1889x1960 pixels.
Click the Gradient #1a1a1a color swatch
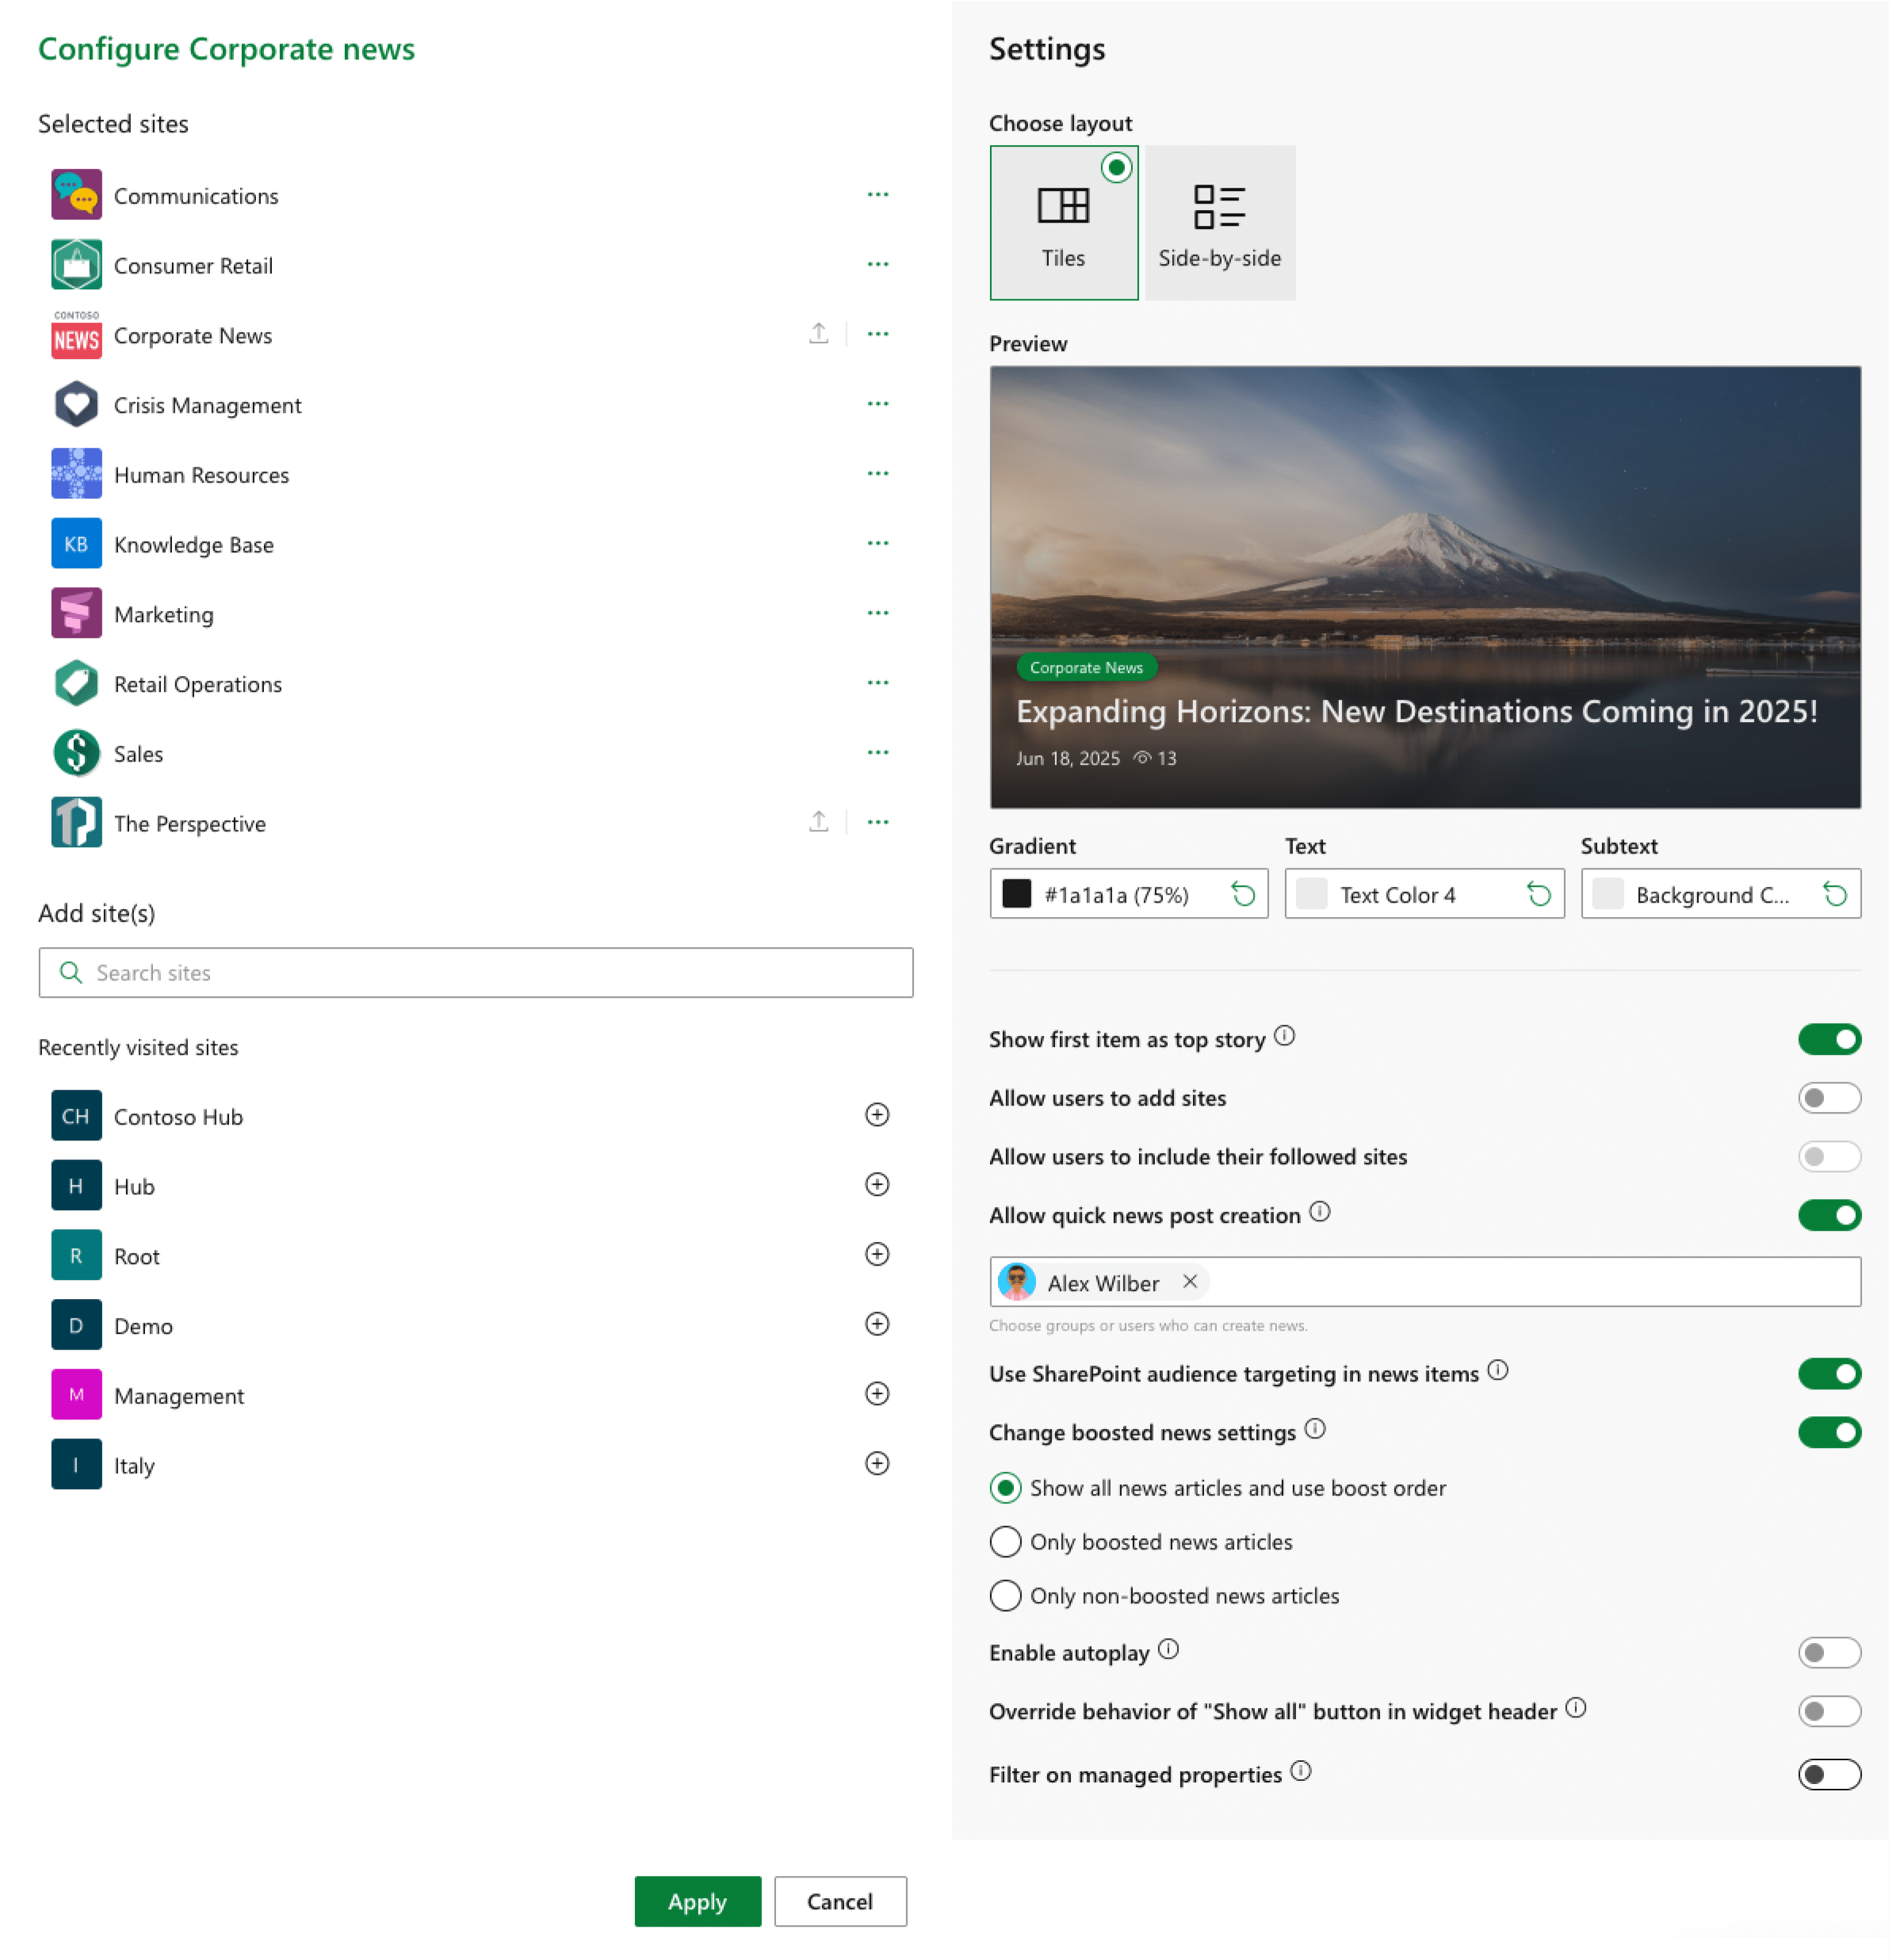point(1016,894)
